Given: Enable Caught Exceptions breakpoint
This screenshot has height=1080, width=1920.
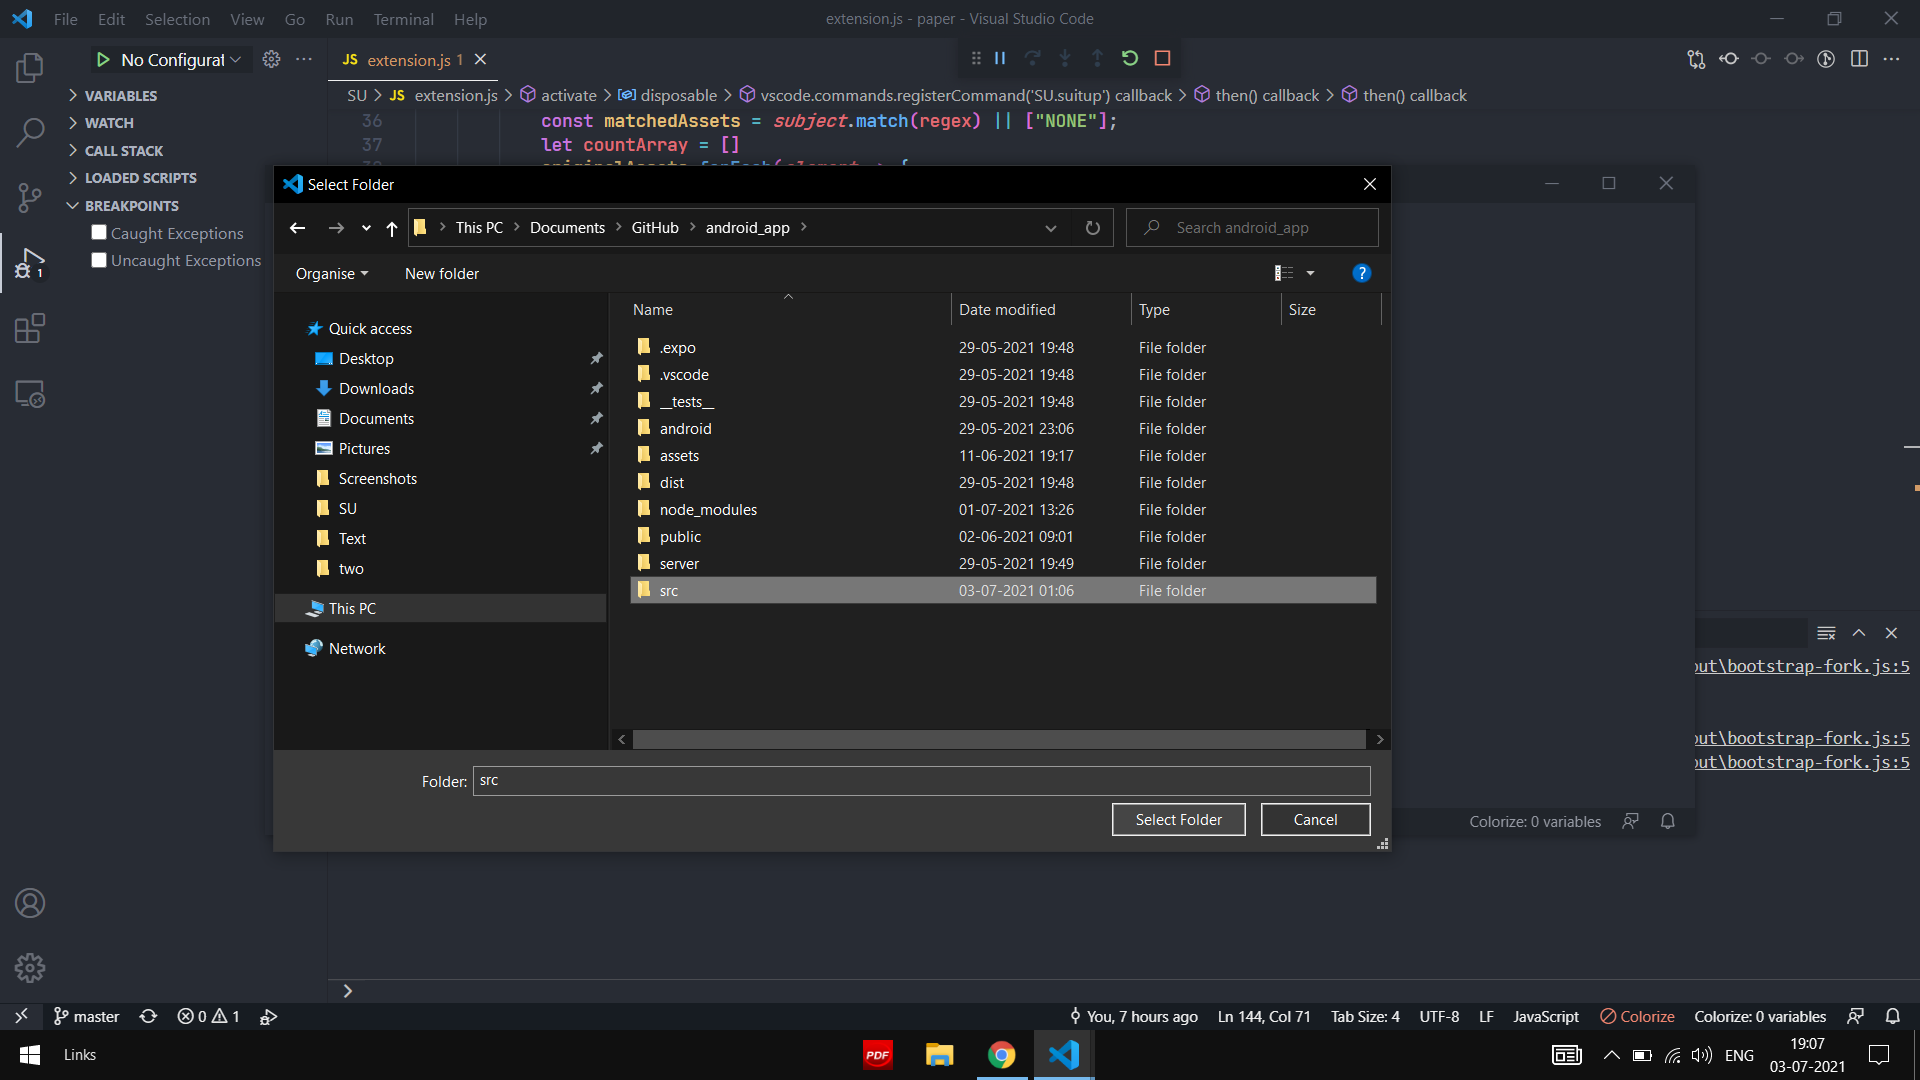Looking at the screenshot, I should click(x=99, y=233).
